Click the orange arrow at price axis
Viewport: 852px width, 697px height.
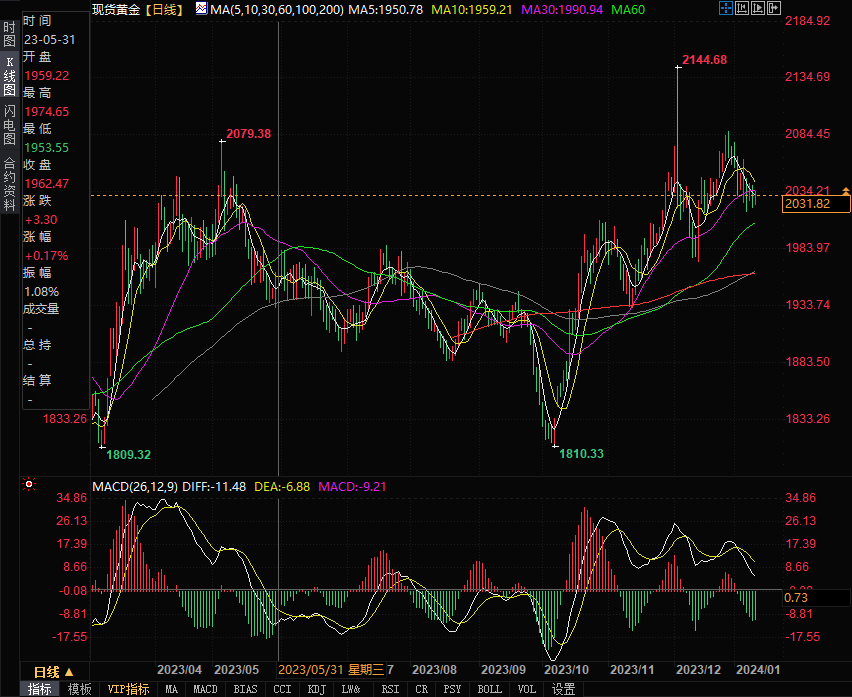(x=846, y=190)
